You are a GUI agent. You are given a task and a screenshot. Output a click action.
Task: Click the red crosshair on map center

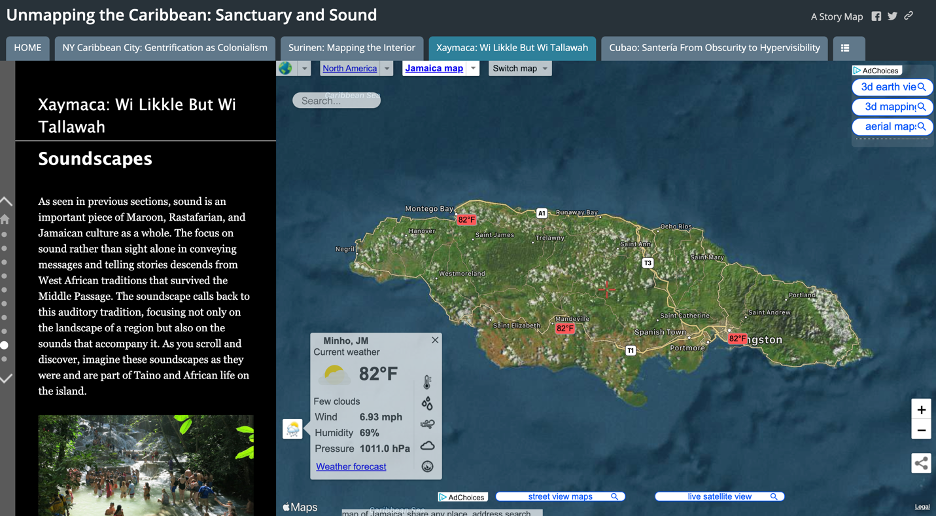[x=606, y=290]
